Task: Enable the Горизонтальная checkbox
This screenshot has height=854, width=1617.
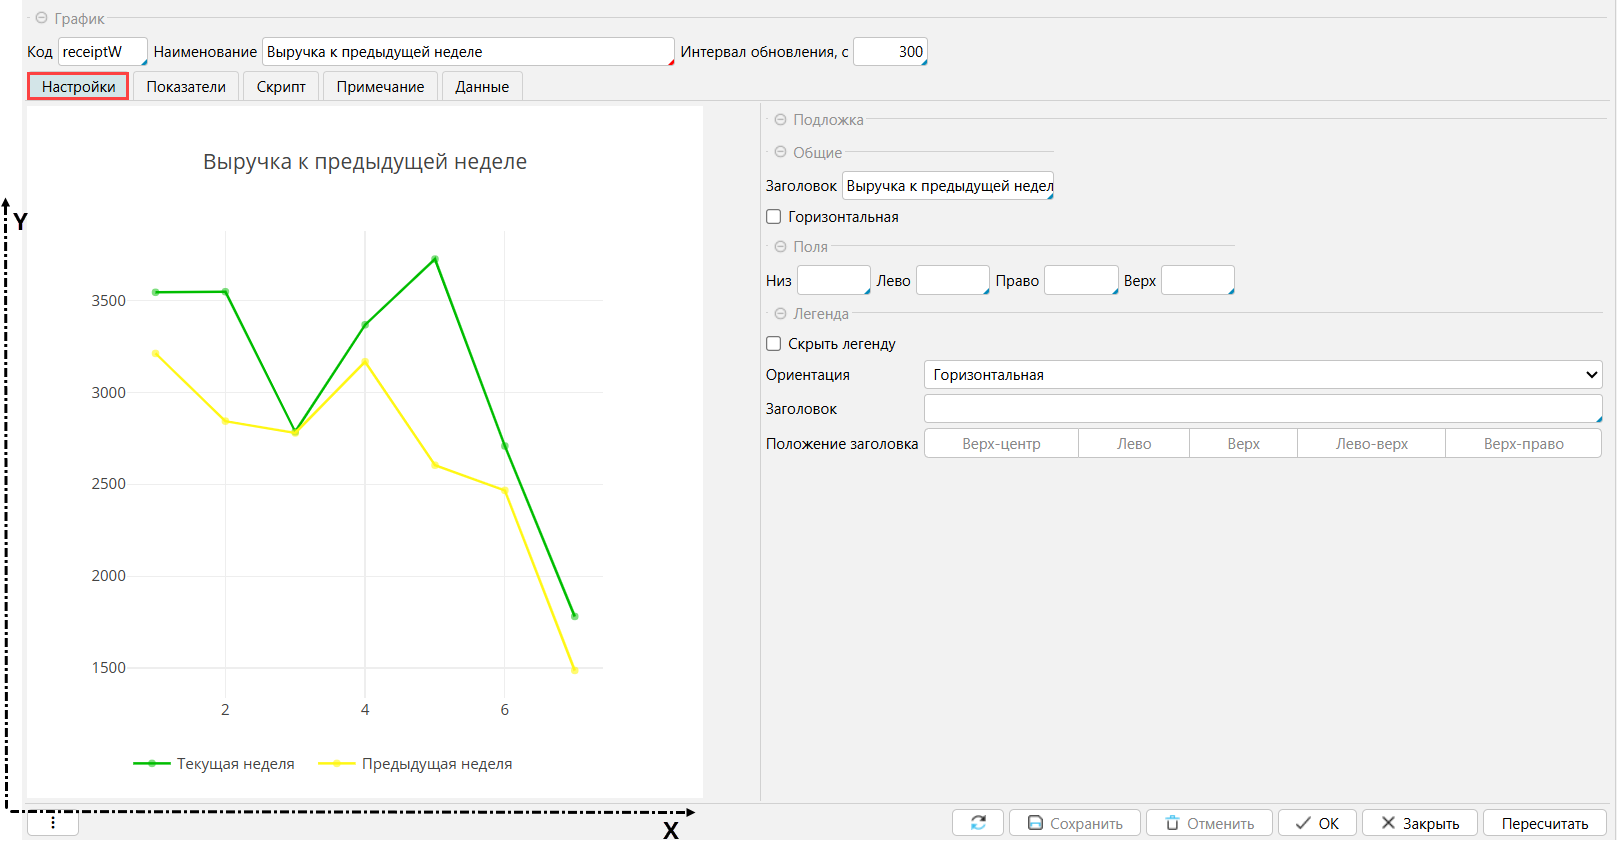Action: pyautogui.click(x=774, y=217)
